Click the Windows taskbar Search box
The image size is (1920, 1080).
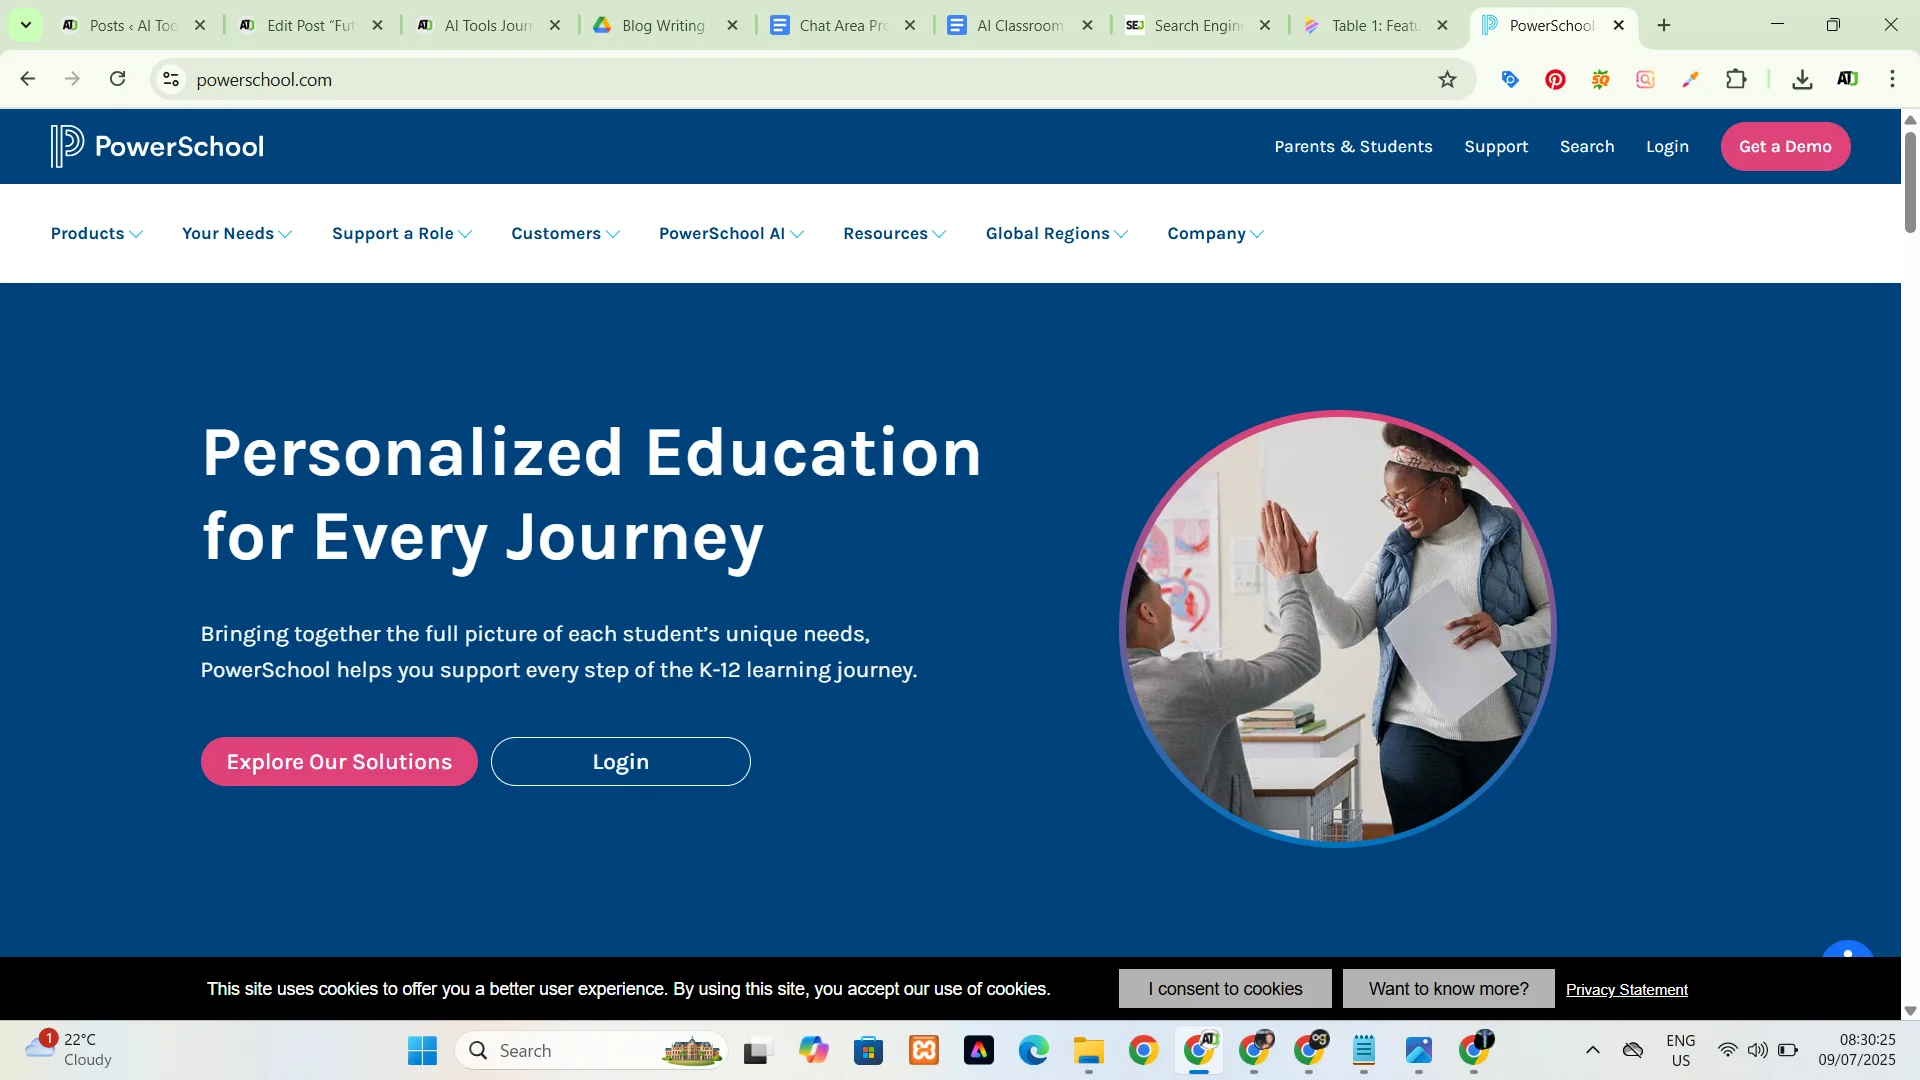[592, 1050]
